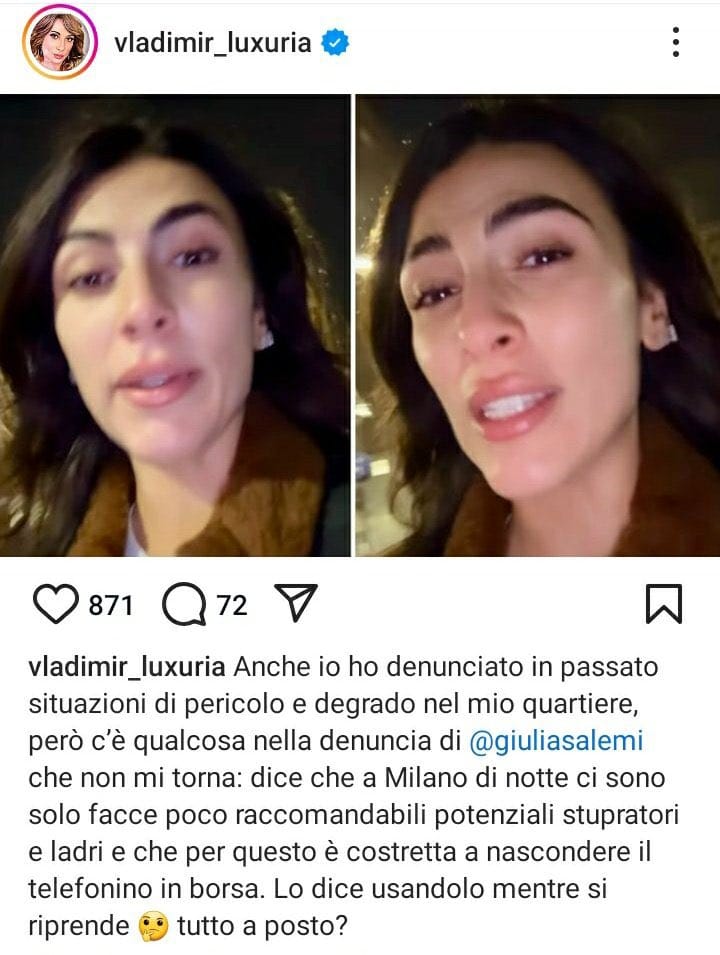Open the three-dot options menu
The width and height of the screenshot is (720, 955).
coord(676,42)
